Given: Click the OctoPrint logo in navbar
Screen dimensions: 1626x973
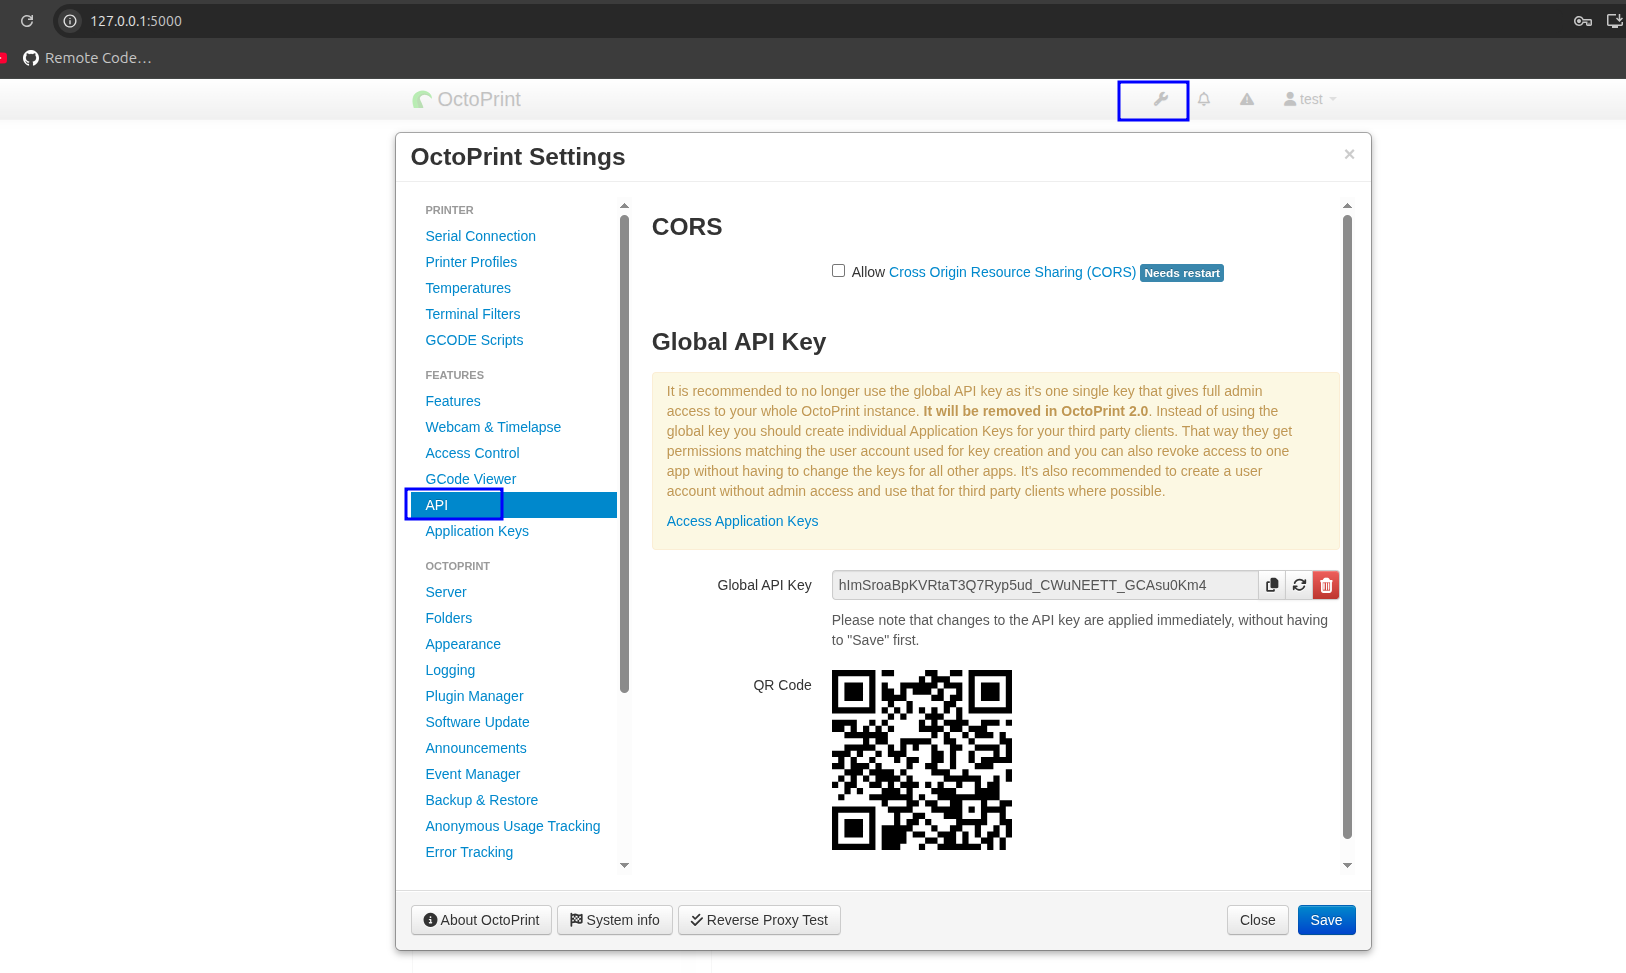Looking at the screenshot, I should tap(467, 99).
